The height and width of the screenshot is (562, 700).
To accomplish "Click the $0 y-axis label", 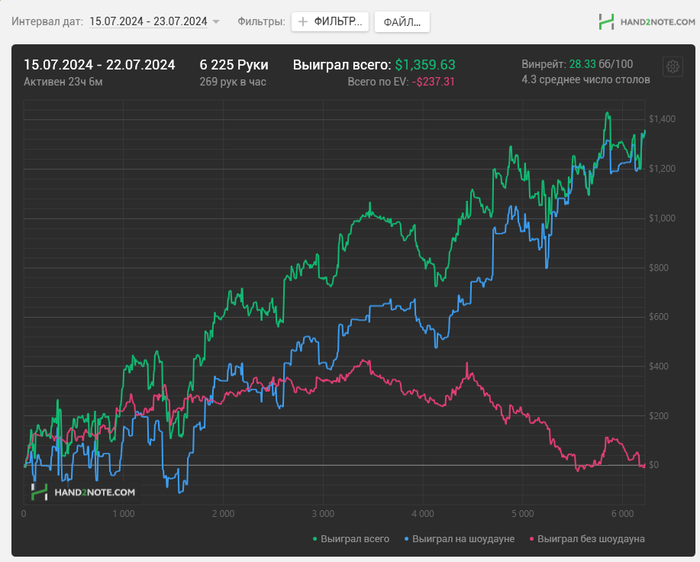I will (x=654, y=465).
